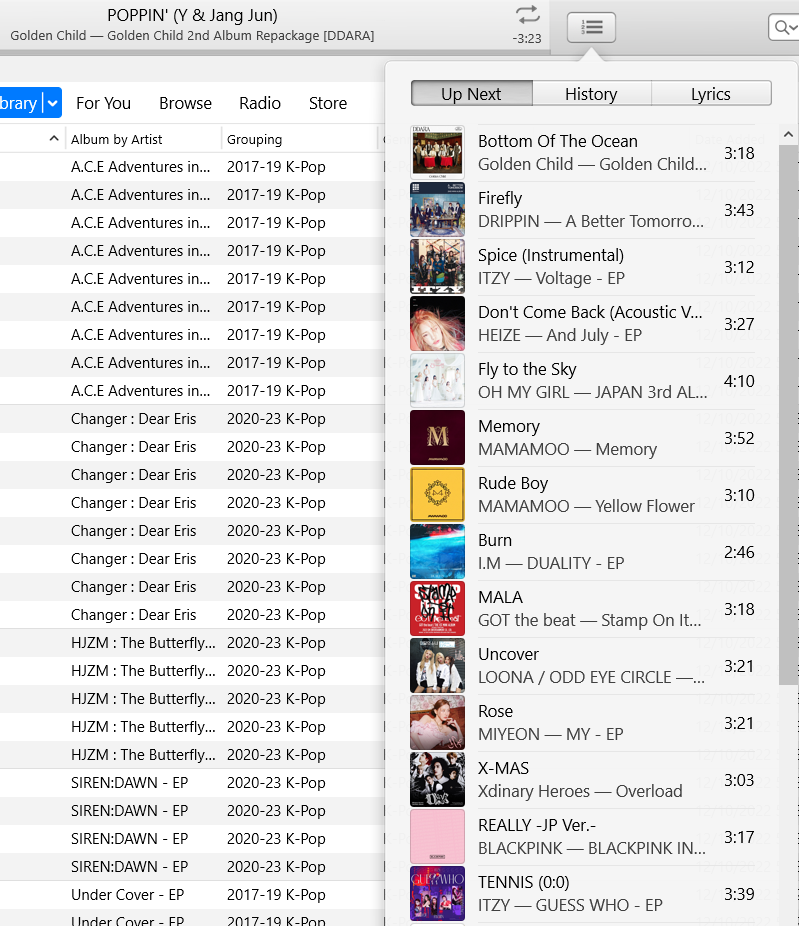
Task: Click the Up Next scrollbar thumb
Action: 788,415
